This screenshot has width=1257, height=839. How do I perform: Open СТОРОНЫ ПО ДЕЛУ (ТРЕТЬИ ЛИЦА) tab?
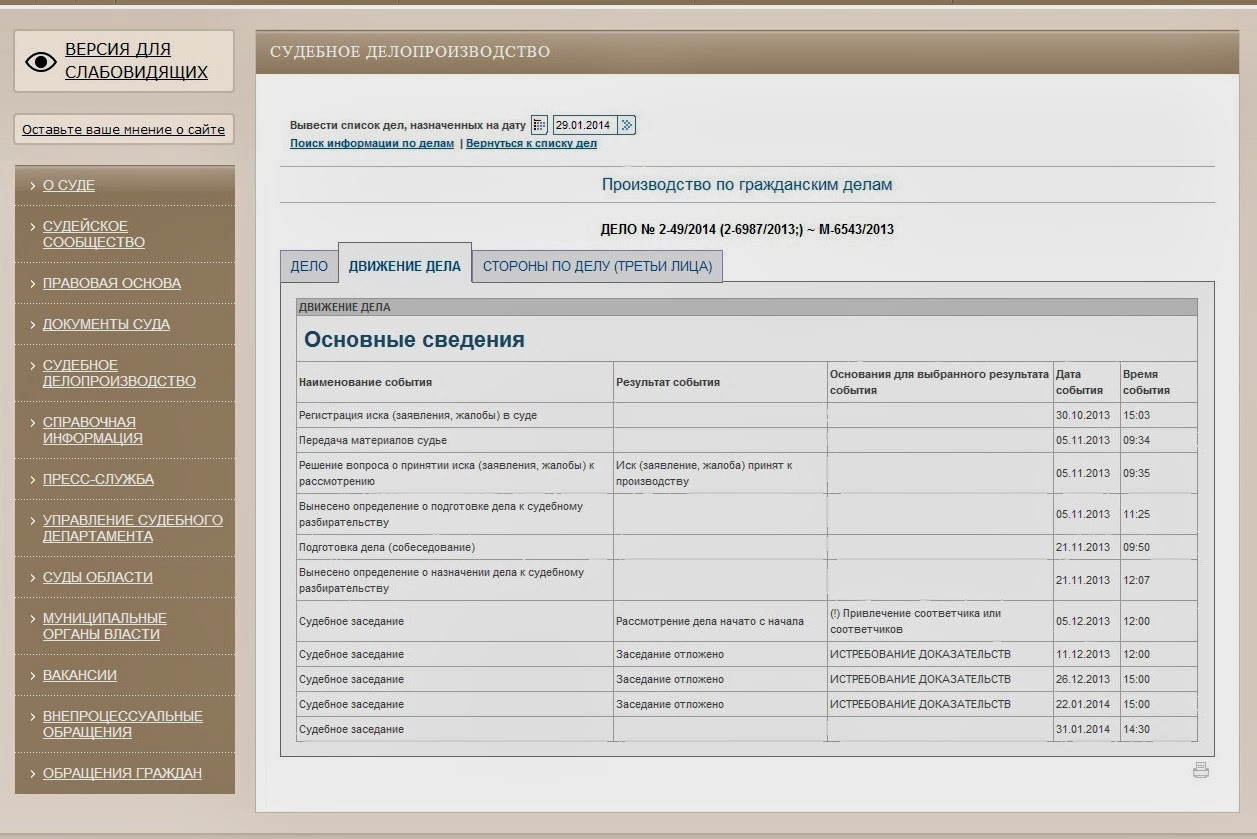tap(597, 267)
